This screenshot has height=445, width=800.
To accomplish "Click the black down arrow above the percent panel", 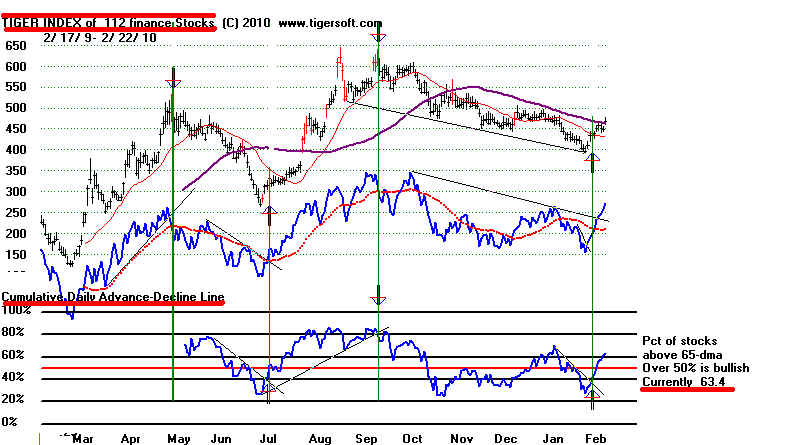I will 378,297.
